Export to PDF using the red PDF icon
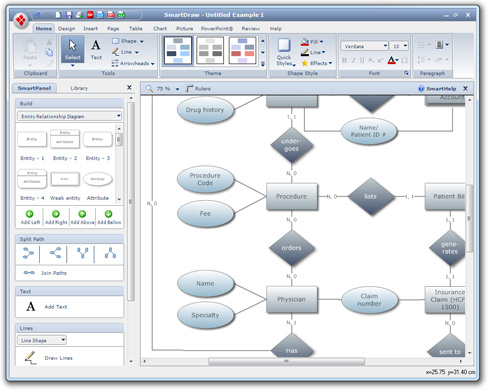Image resolution: width=490 pixels, height=391 pixels. click(90, 15)
